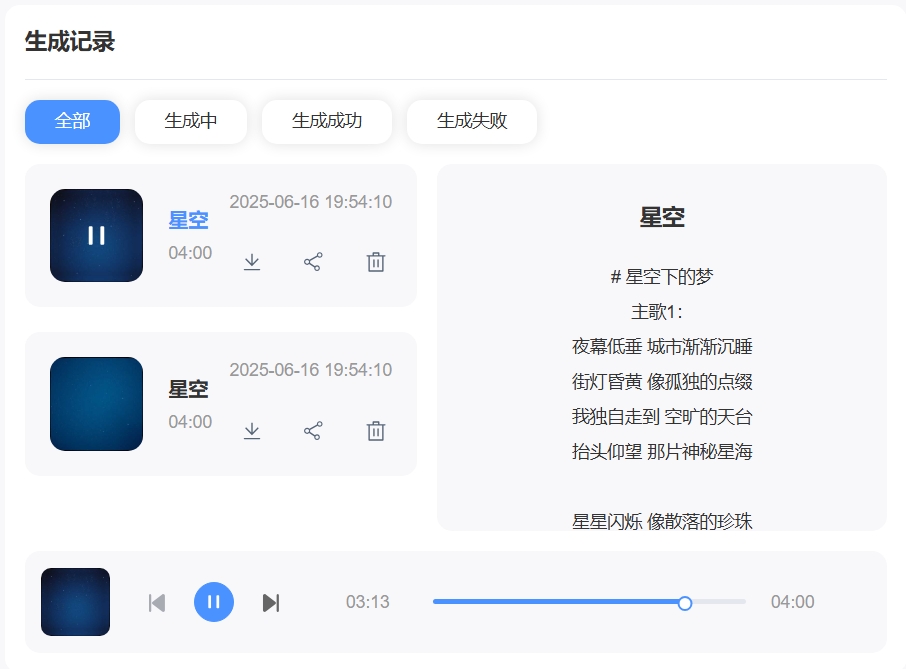Select the 全部 filter tab
906x669 pixels.
click(72, 122)
